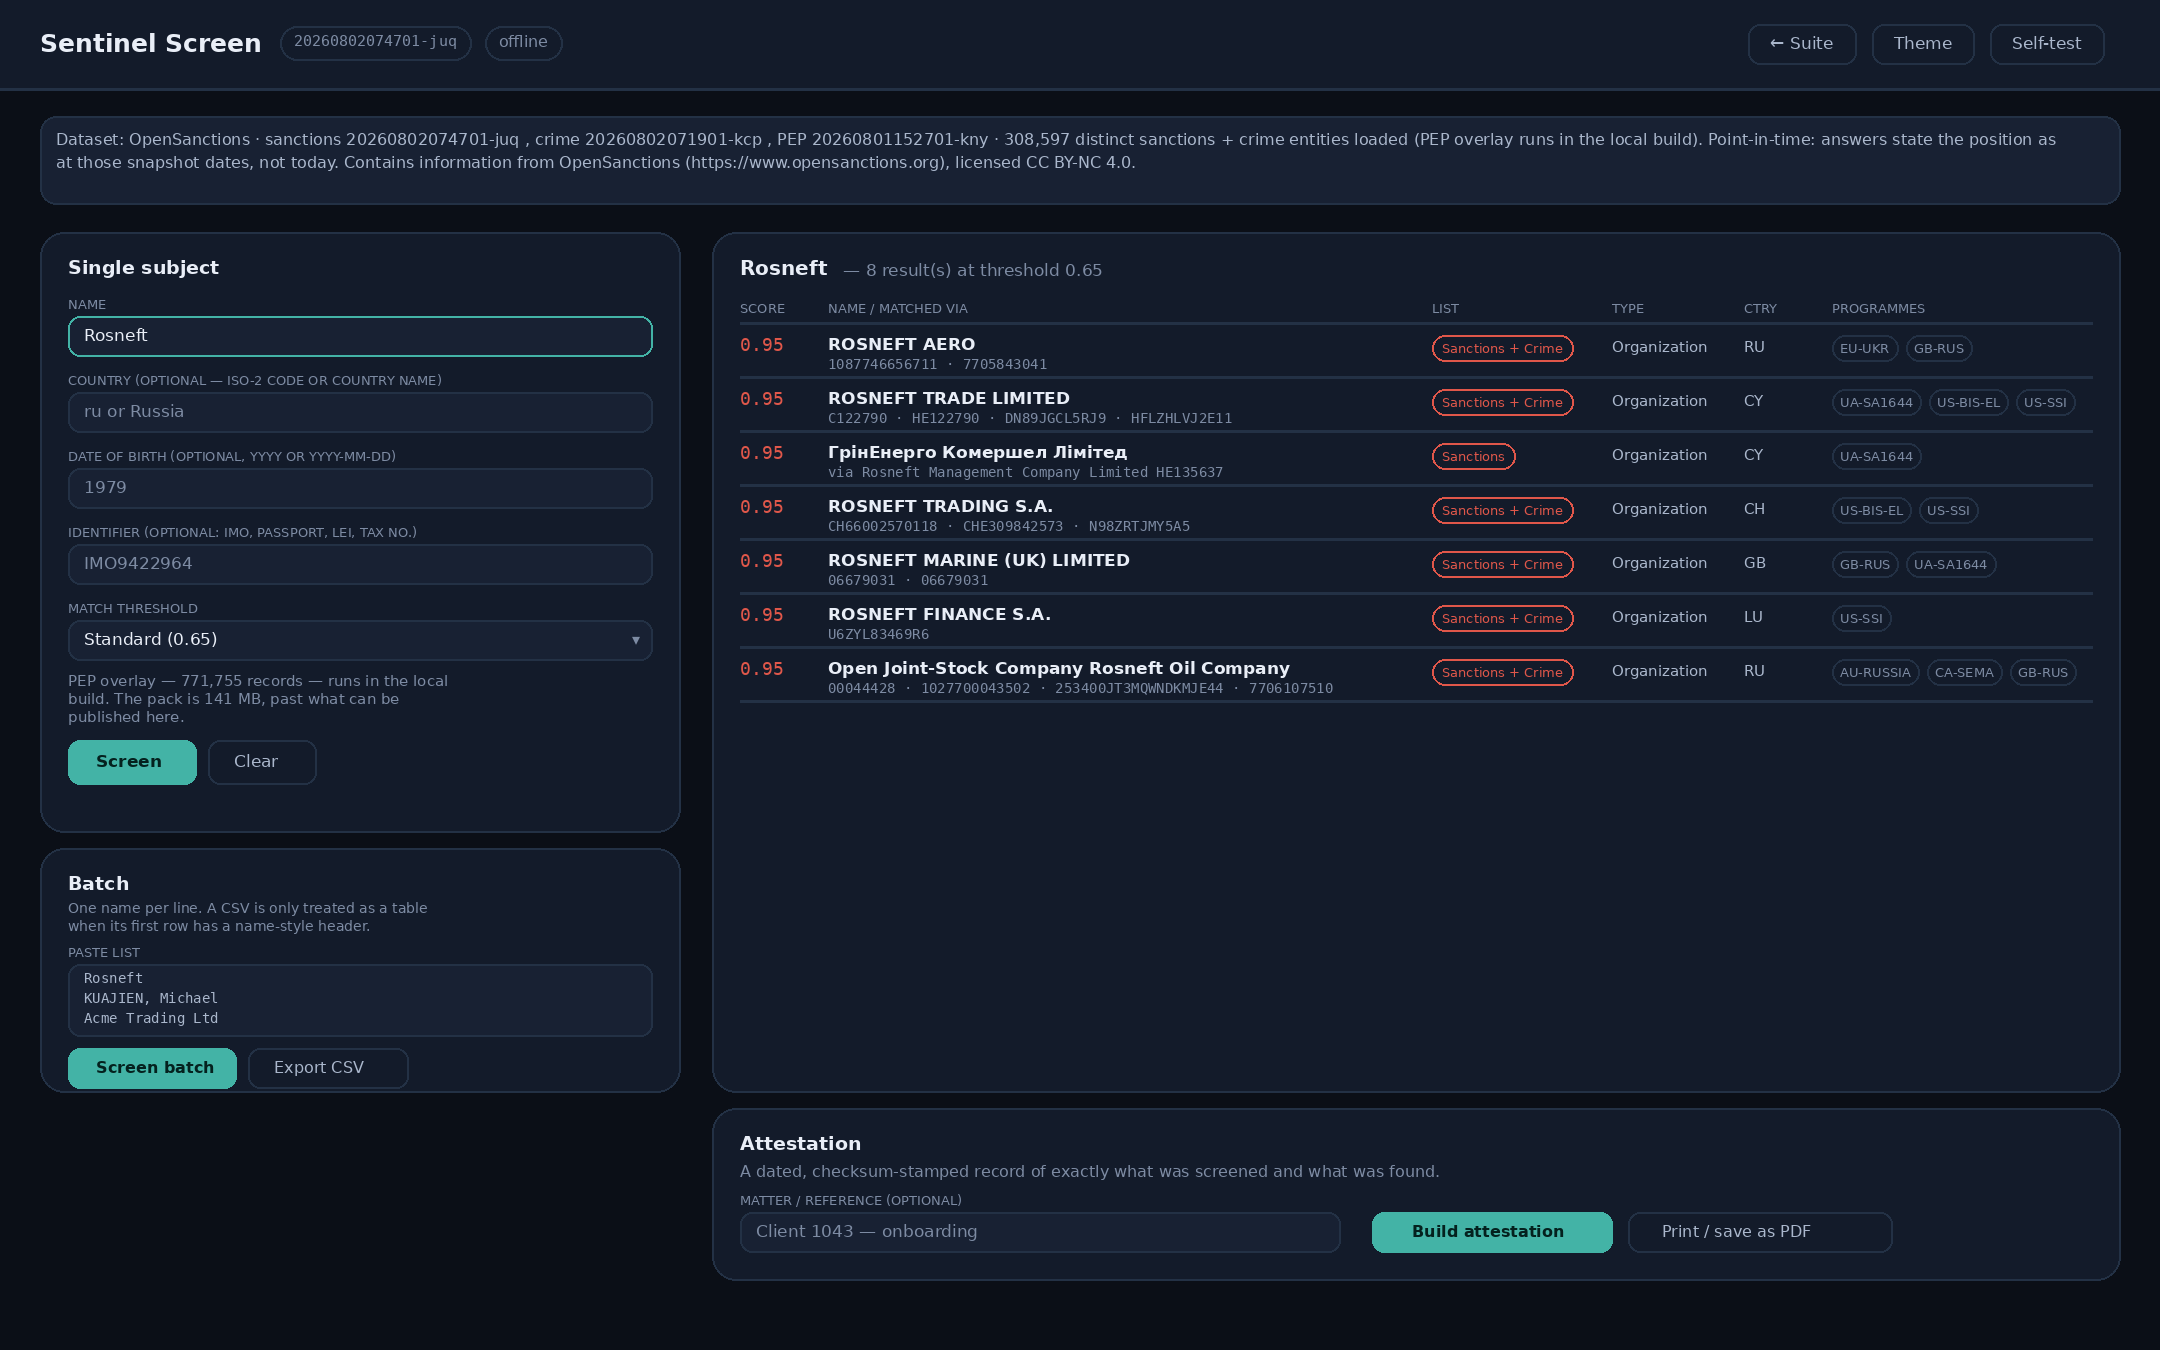
Task: Click the Sanctions badge on ГрінЕнерго row
Action: [1473, 457]
